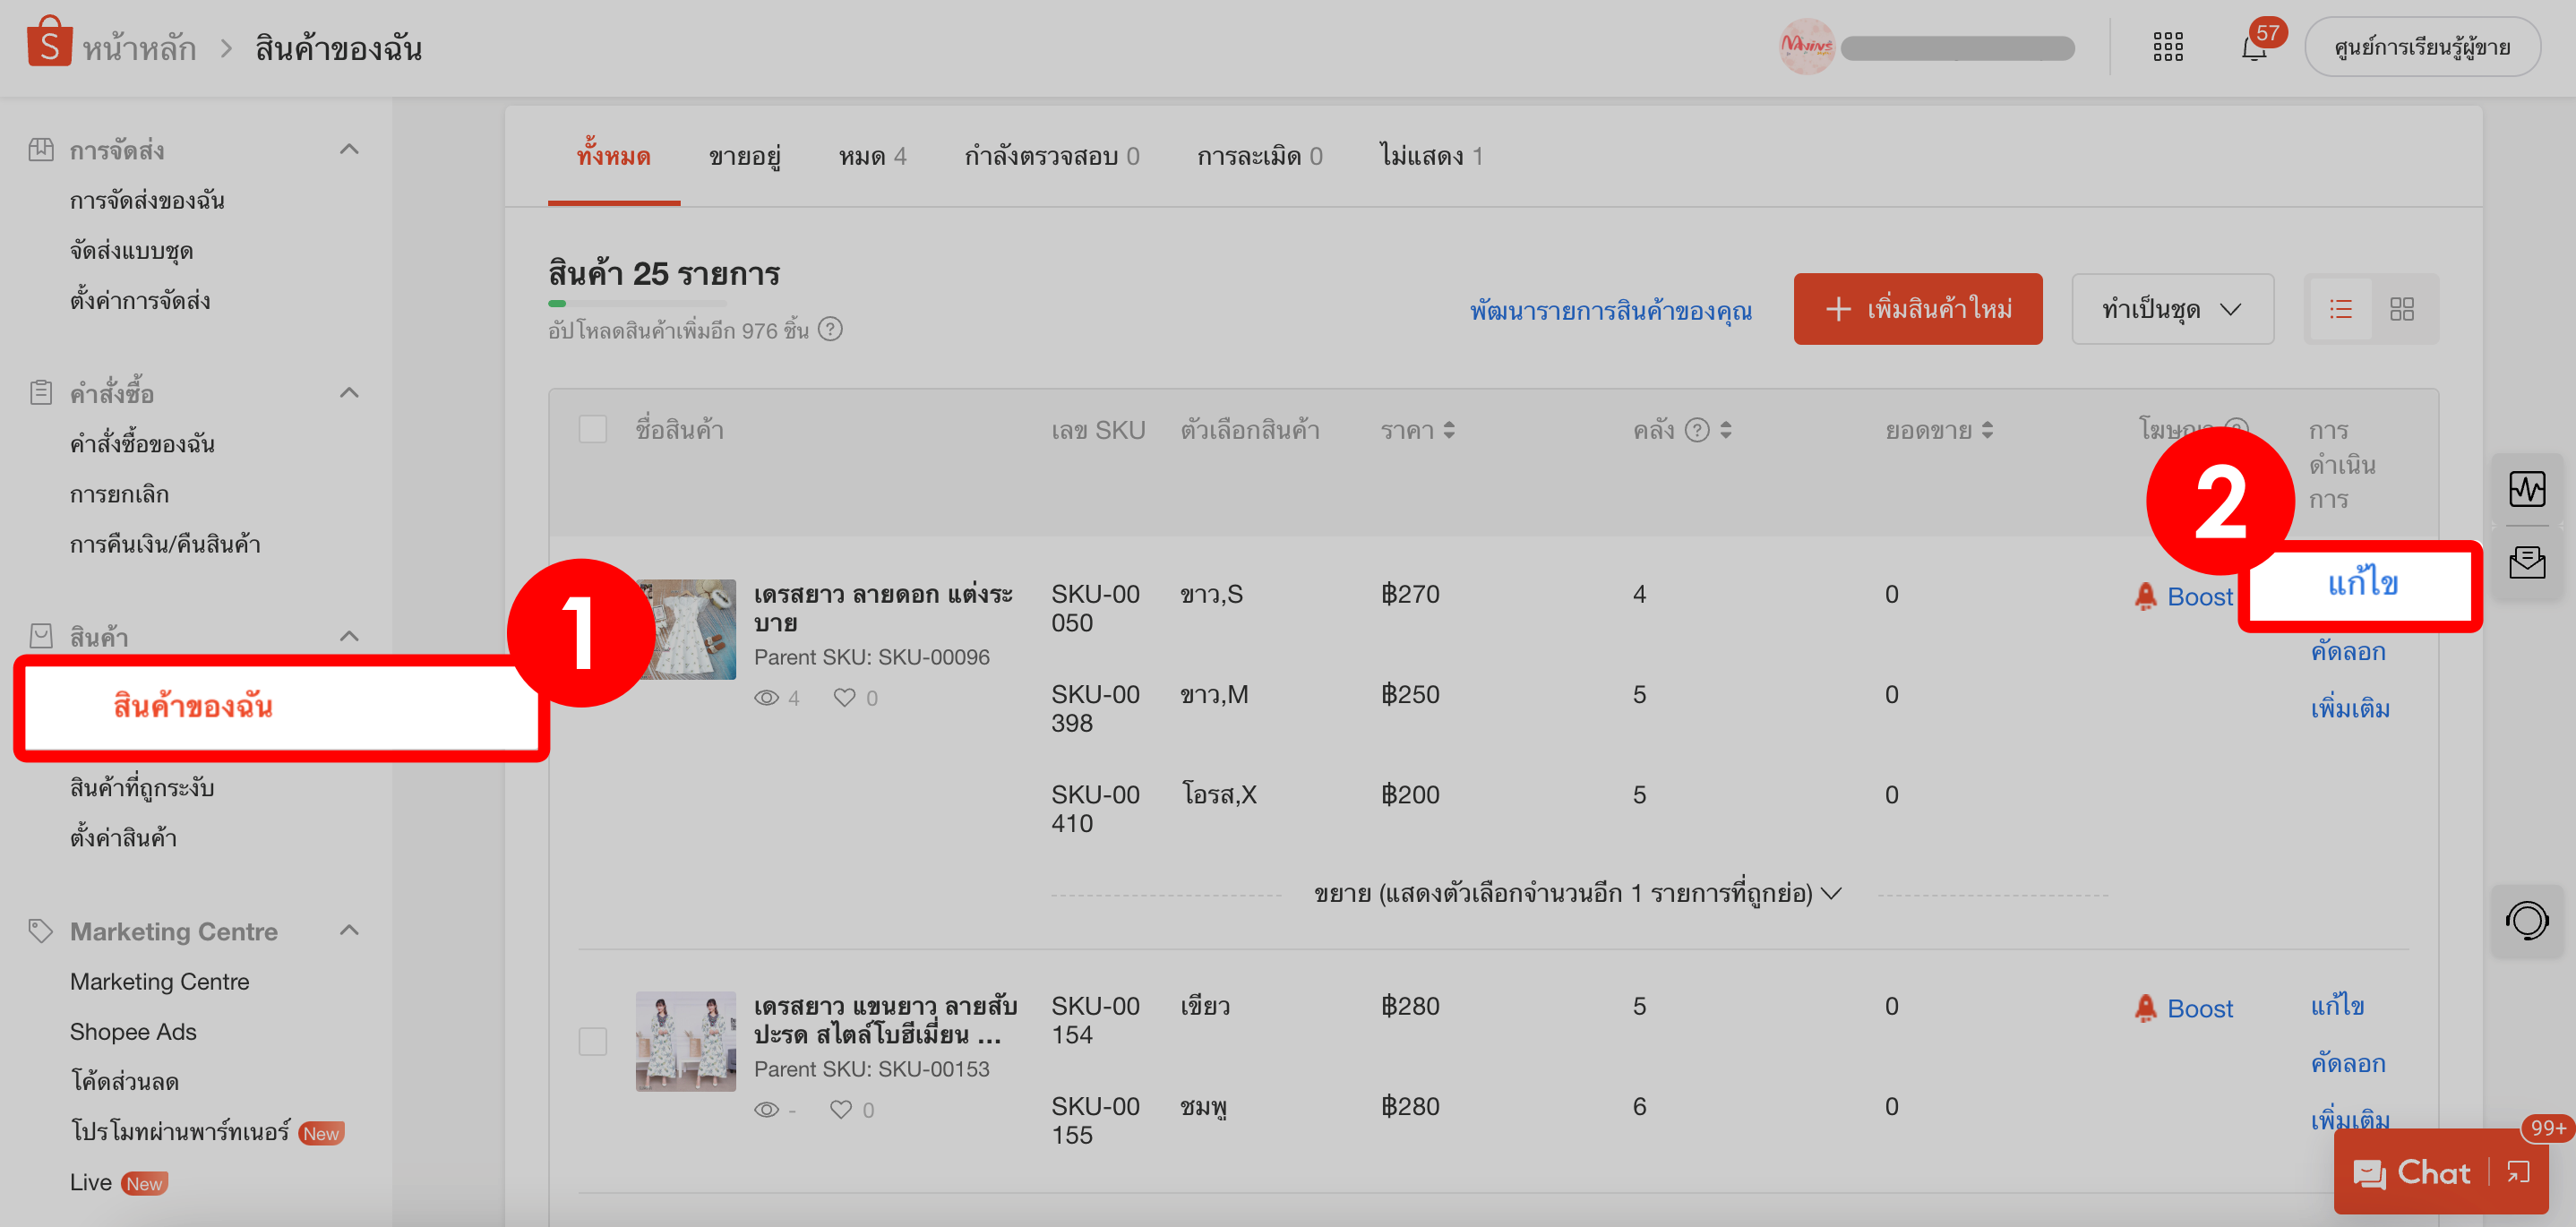The height and width of the screenshot is (1227, 2576).
Task: Click the เพิ่มสินค้าใหม่ button
Action: pyautogui.click(x=1917, y=309)
